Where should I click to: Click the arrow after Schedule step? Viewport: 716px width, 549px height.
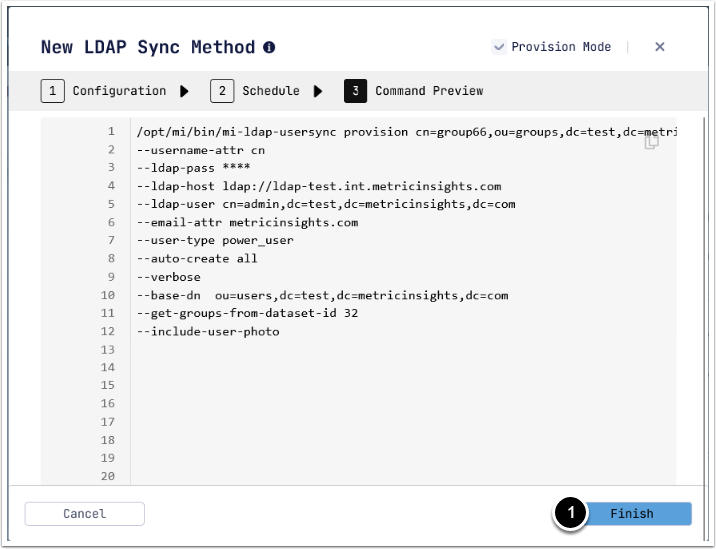tap(318, 91)
